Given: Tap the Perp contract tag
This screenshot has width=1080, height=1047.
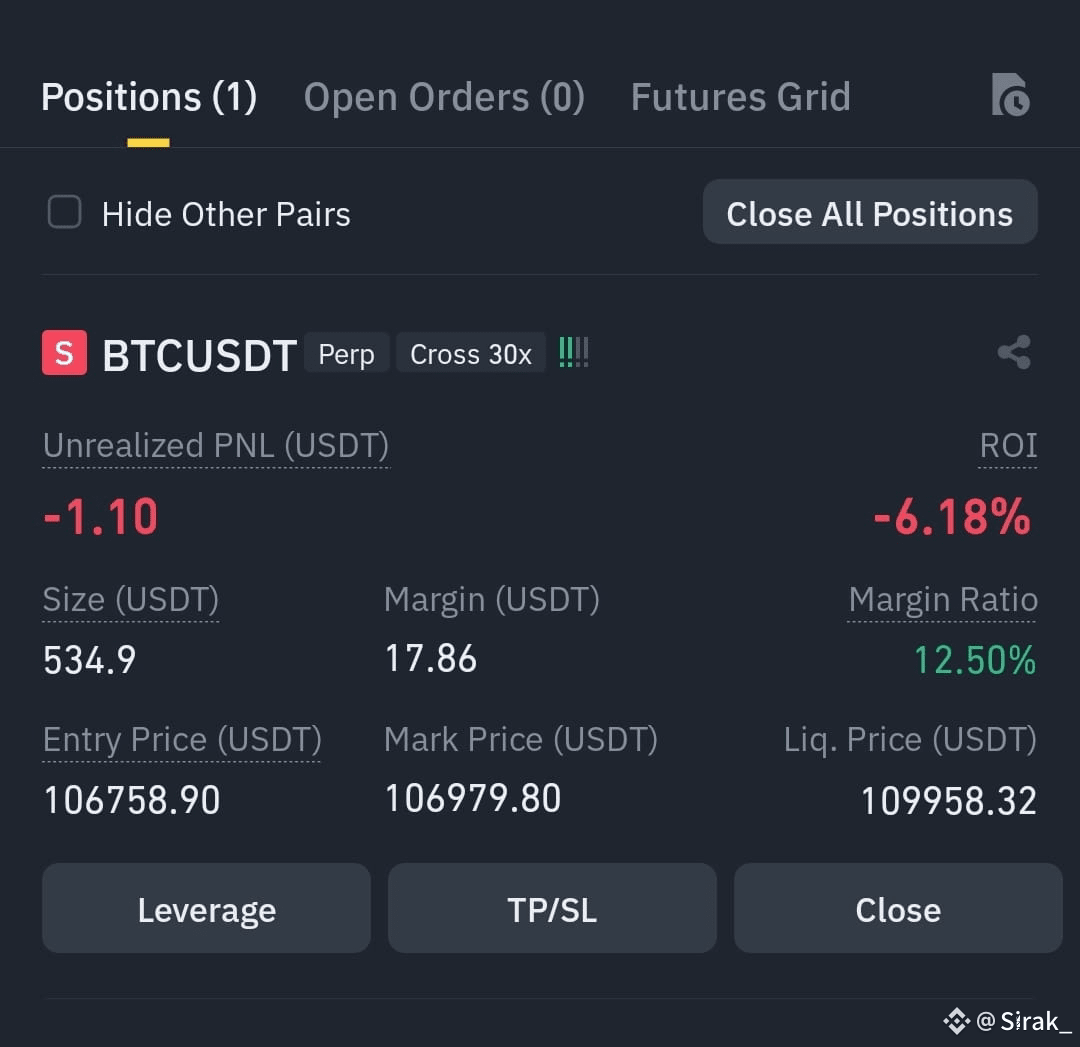Looking at the screenshot, I should pos(346,353).
